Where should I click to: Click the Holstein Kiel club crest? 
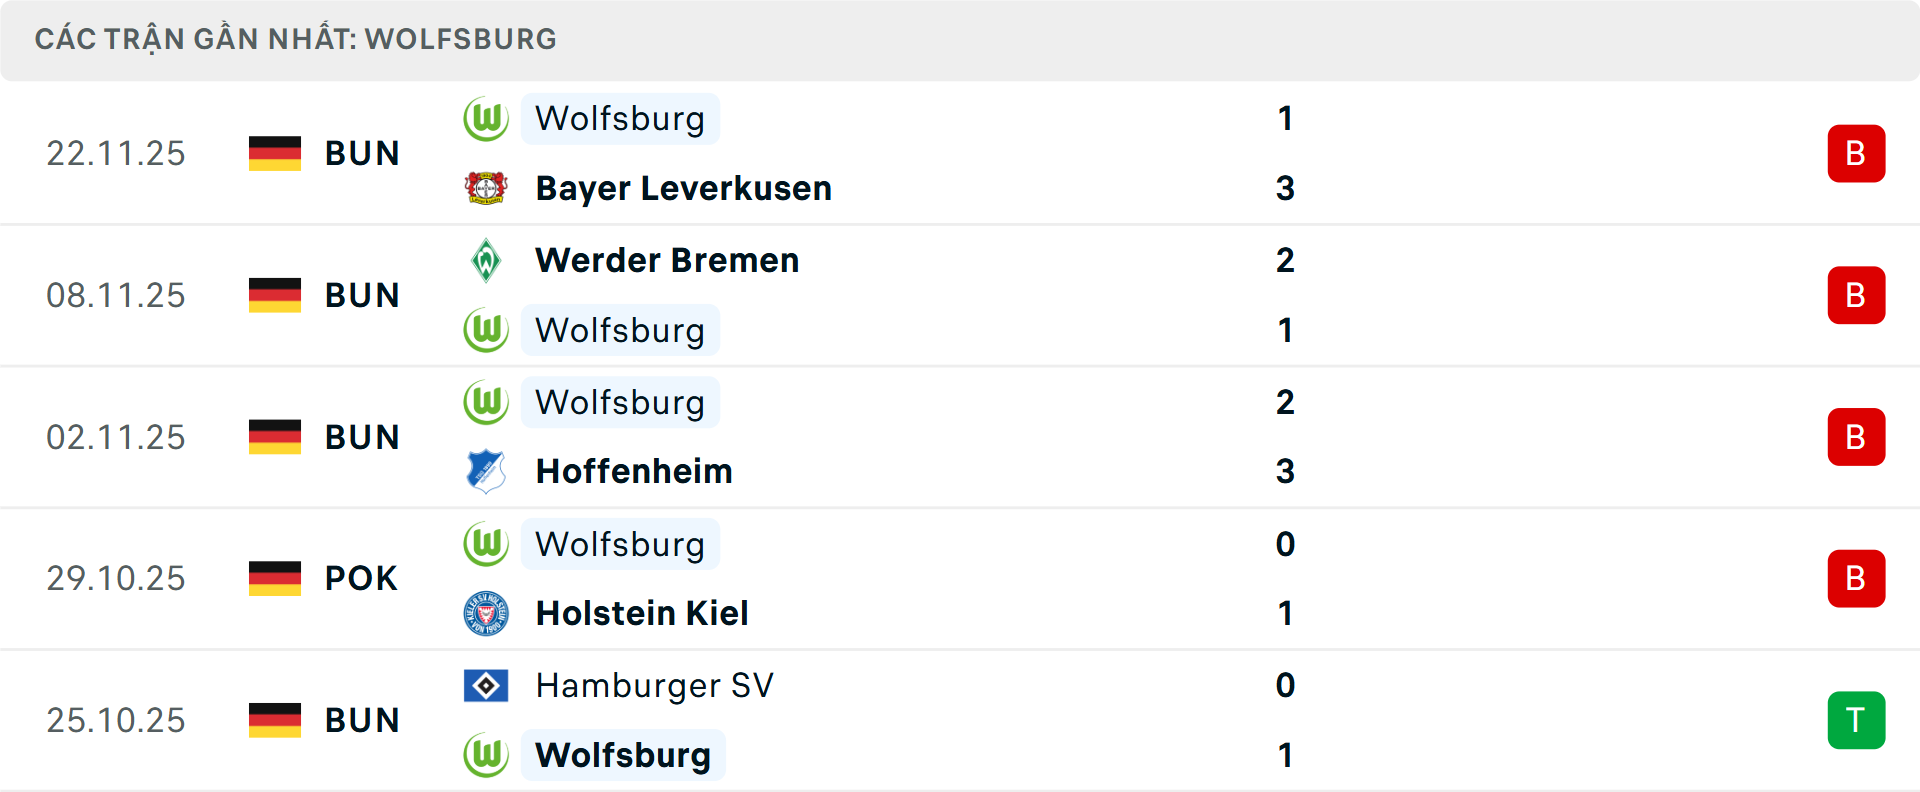click(x=486, y=613)
